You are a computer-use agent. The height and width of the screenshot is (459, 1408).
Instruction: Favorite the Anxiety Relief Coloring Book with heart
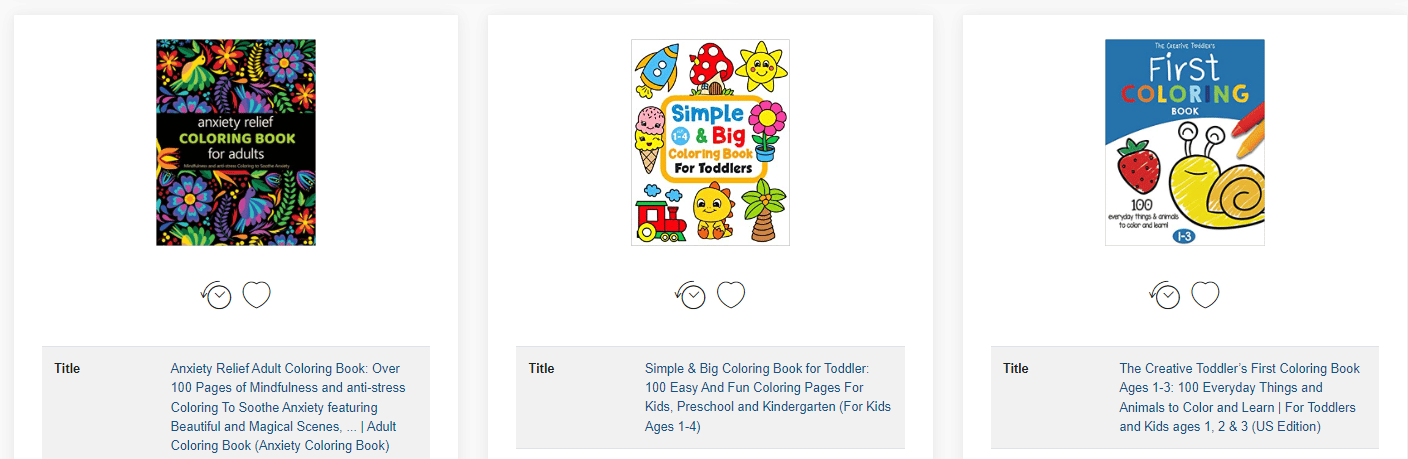pos(257,295)
